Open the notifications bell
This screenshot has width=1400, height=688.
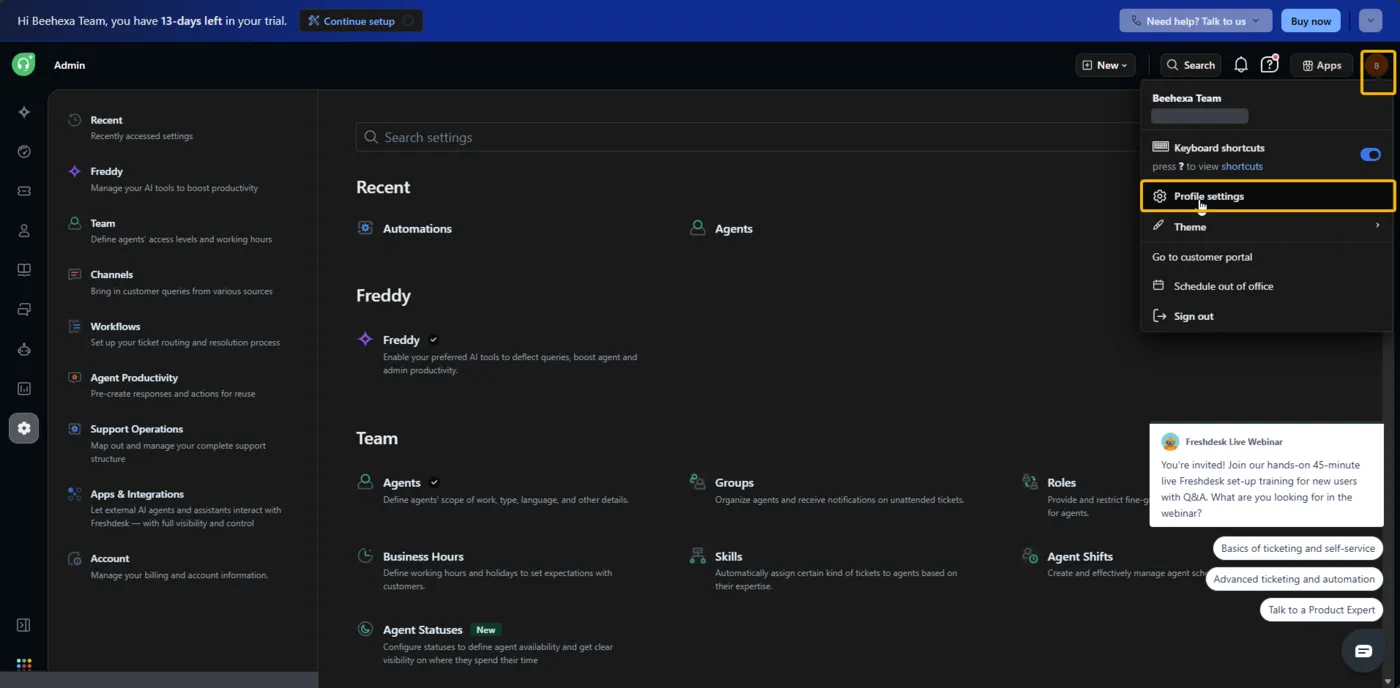(x=1240, y=65)
